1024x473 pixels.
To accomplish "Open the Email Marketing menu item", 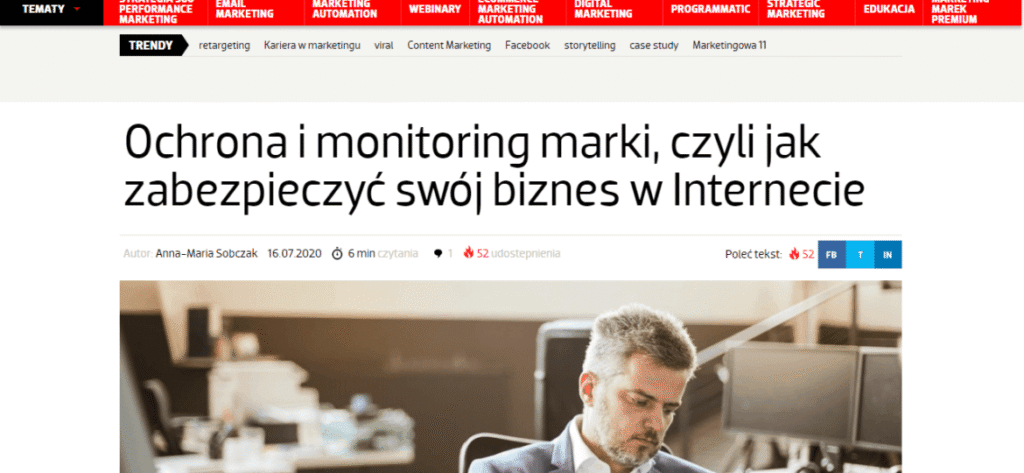I will point(244,9).
